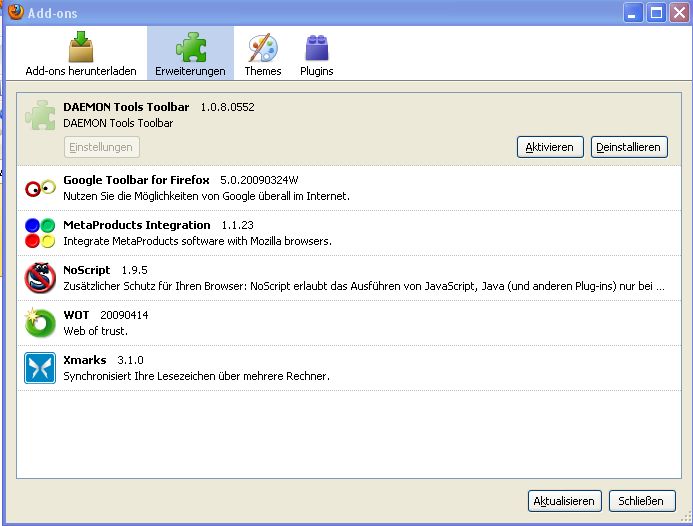Click the Xmarks blue butterfly icon
The image size is (693, 526).
click(x=40, y=368)
